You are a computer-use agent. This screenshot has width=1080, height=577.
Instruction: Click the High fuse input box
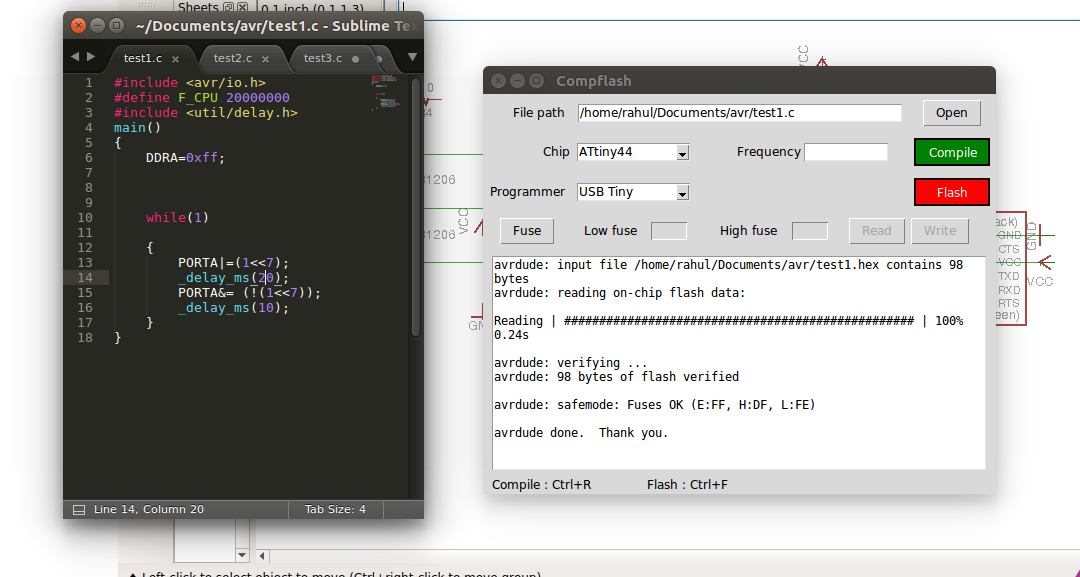[810, 231]
